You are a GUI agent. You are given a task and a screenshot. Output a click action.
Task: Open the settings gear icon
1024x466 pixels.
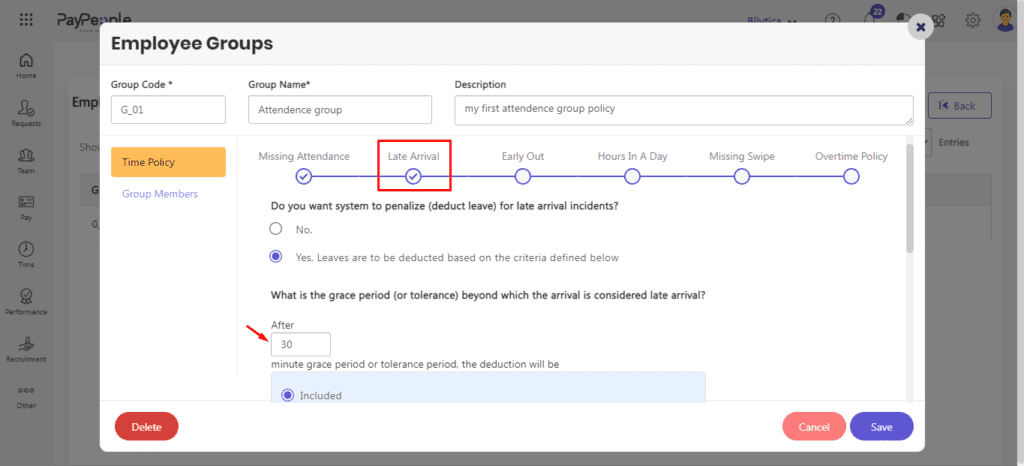[x=972, y=20]
